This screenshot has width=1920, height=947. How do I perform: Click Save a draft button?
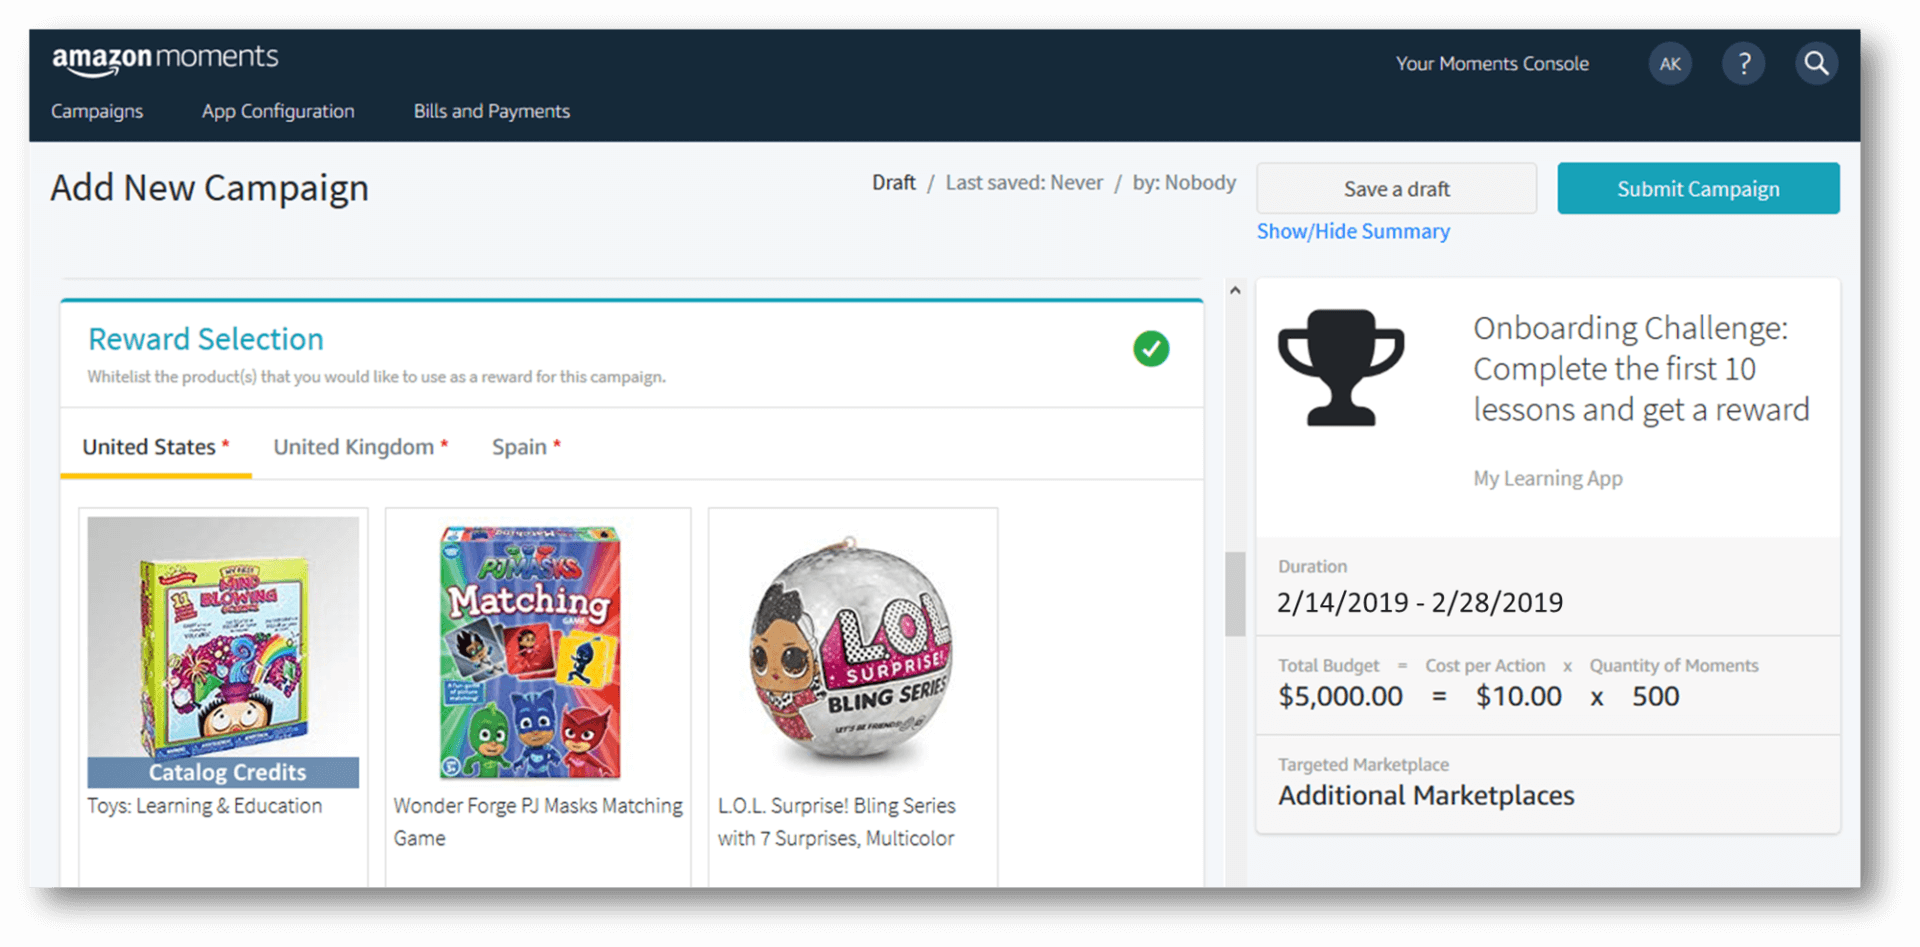(x=1396, y=189)
